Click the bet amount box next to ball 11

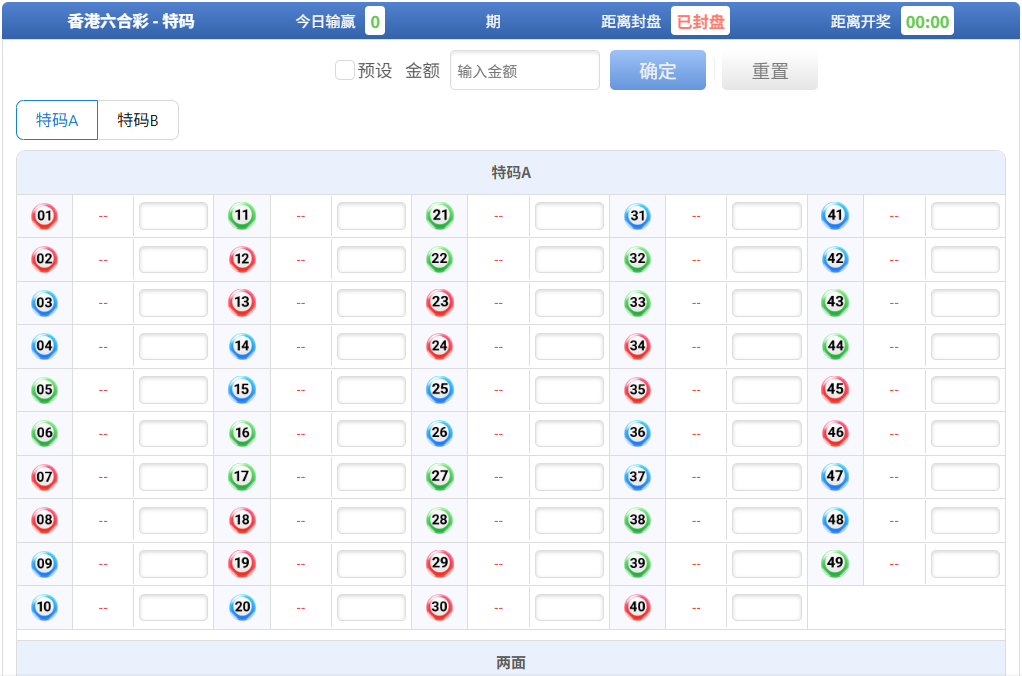(372, 215)
